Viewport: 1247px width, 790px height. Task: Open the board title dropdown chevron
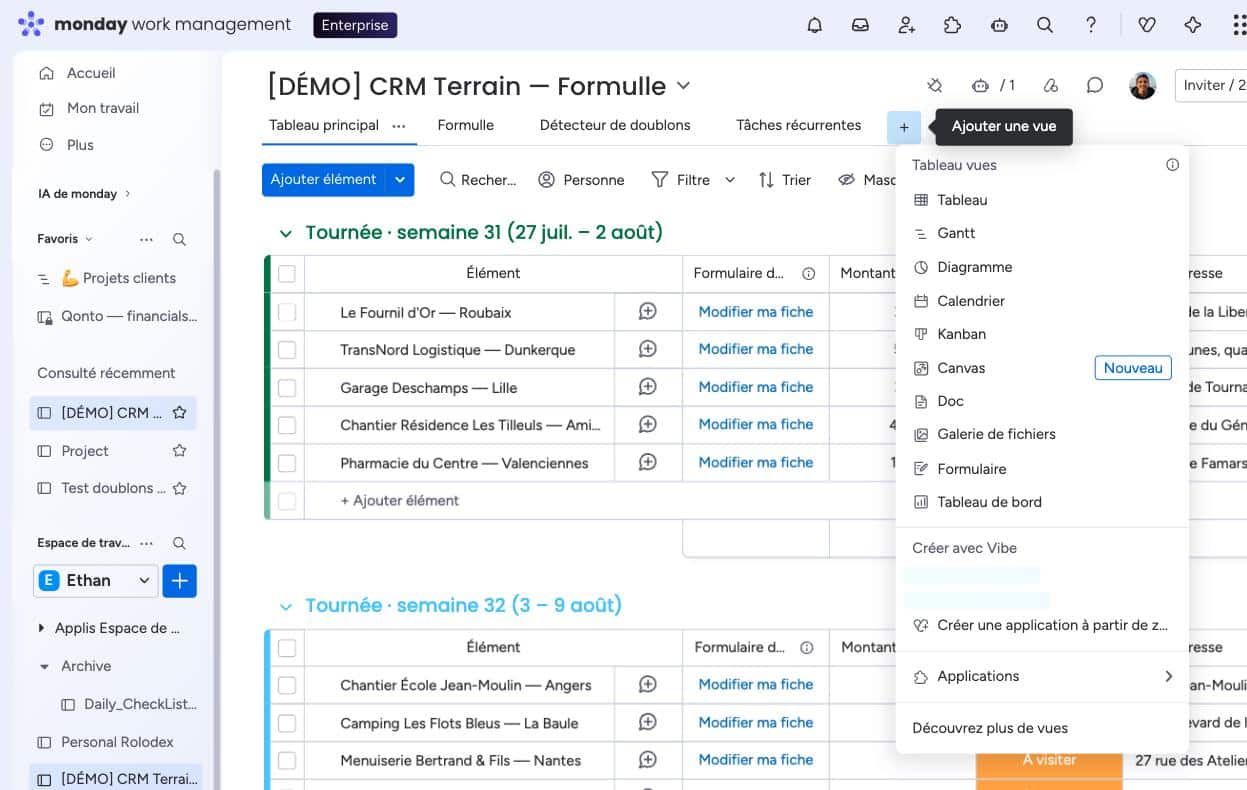(683, 86)
